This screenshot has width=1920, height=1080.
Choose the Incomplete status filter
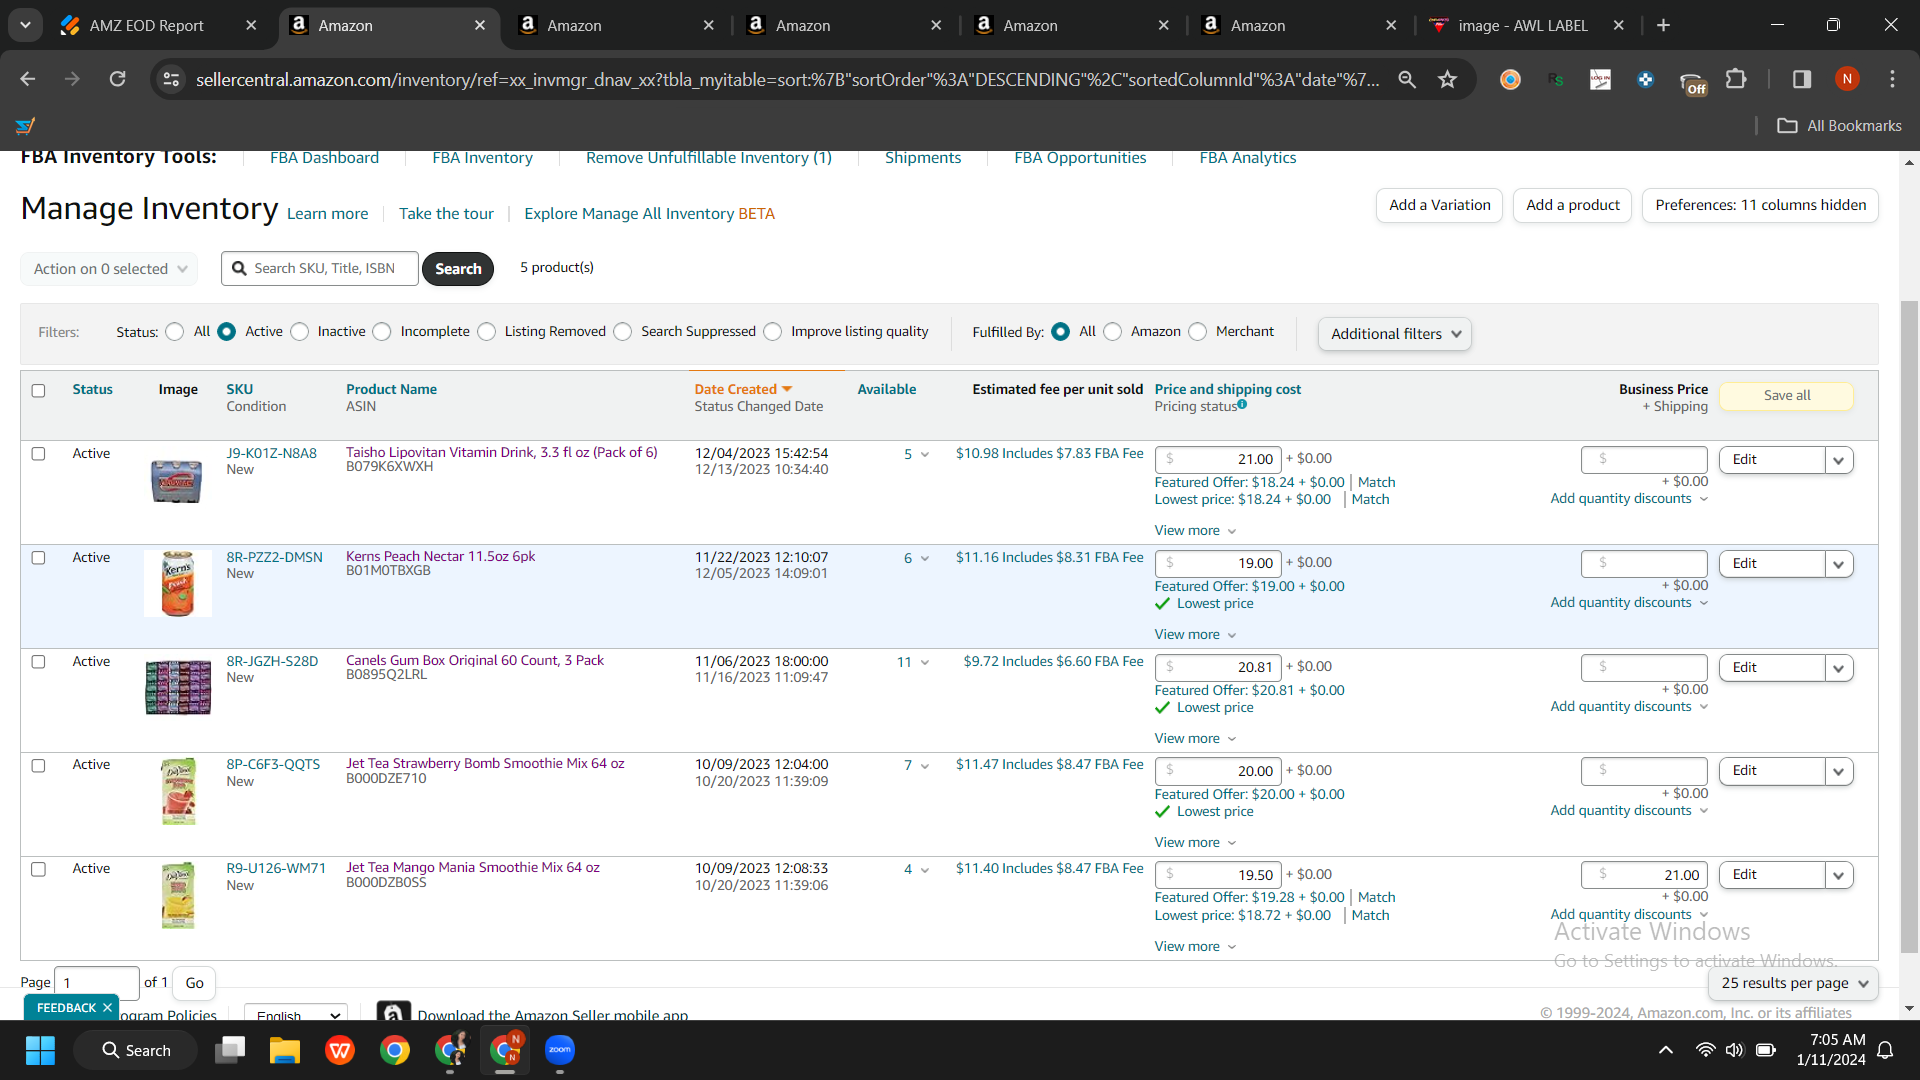click(x=382, y=332)
